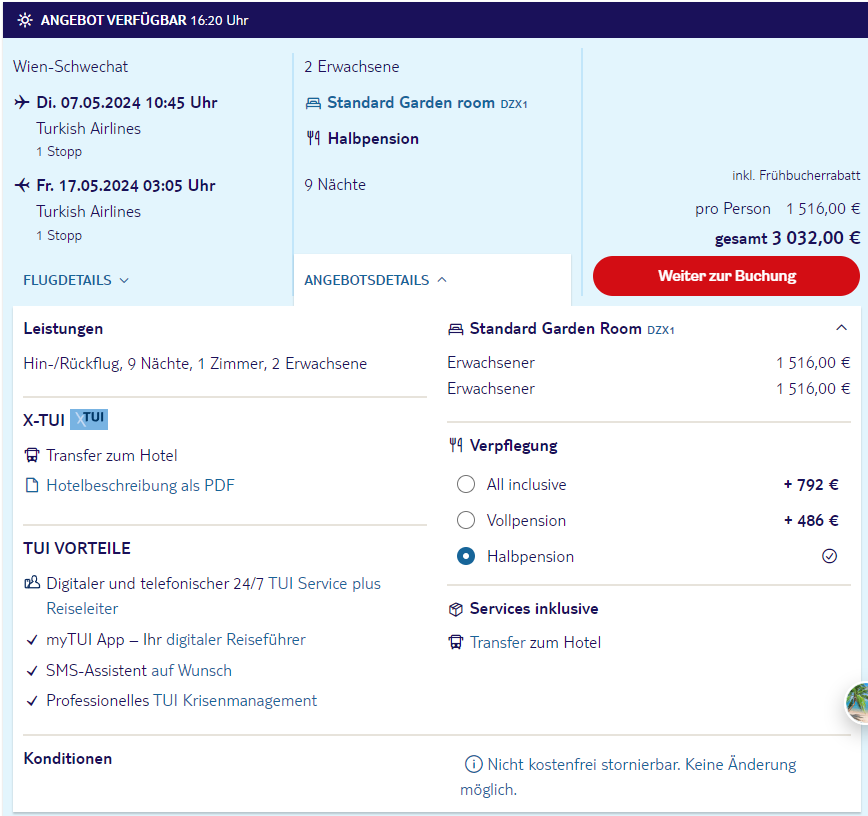
Task: Click 'Fr. 17.05.2024 03:05 Uhr' return text
Action: [x=126, y=185]
